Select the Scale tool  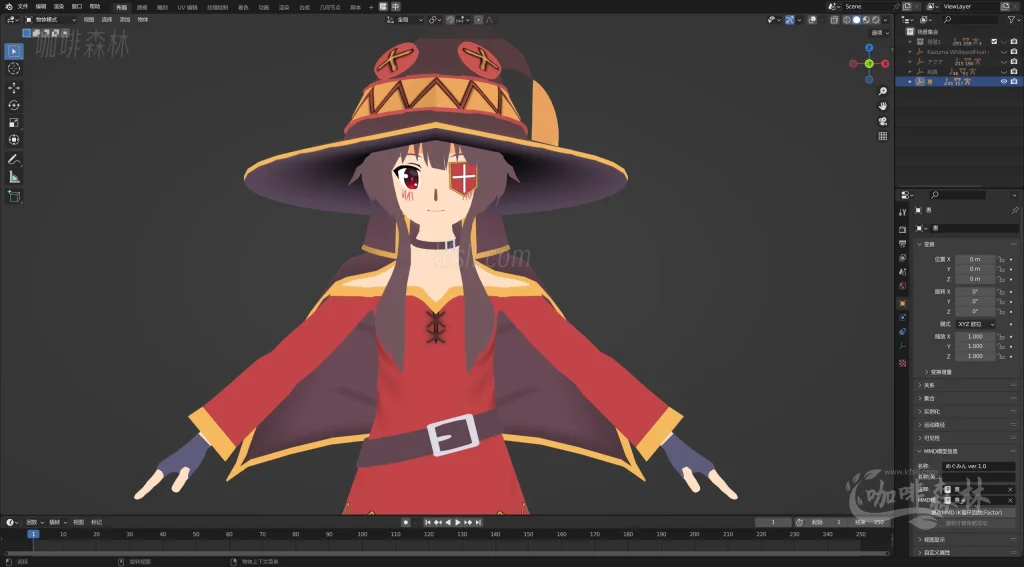click(14, 123)
